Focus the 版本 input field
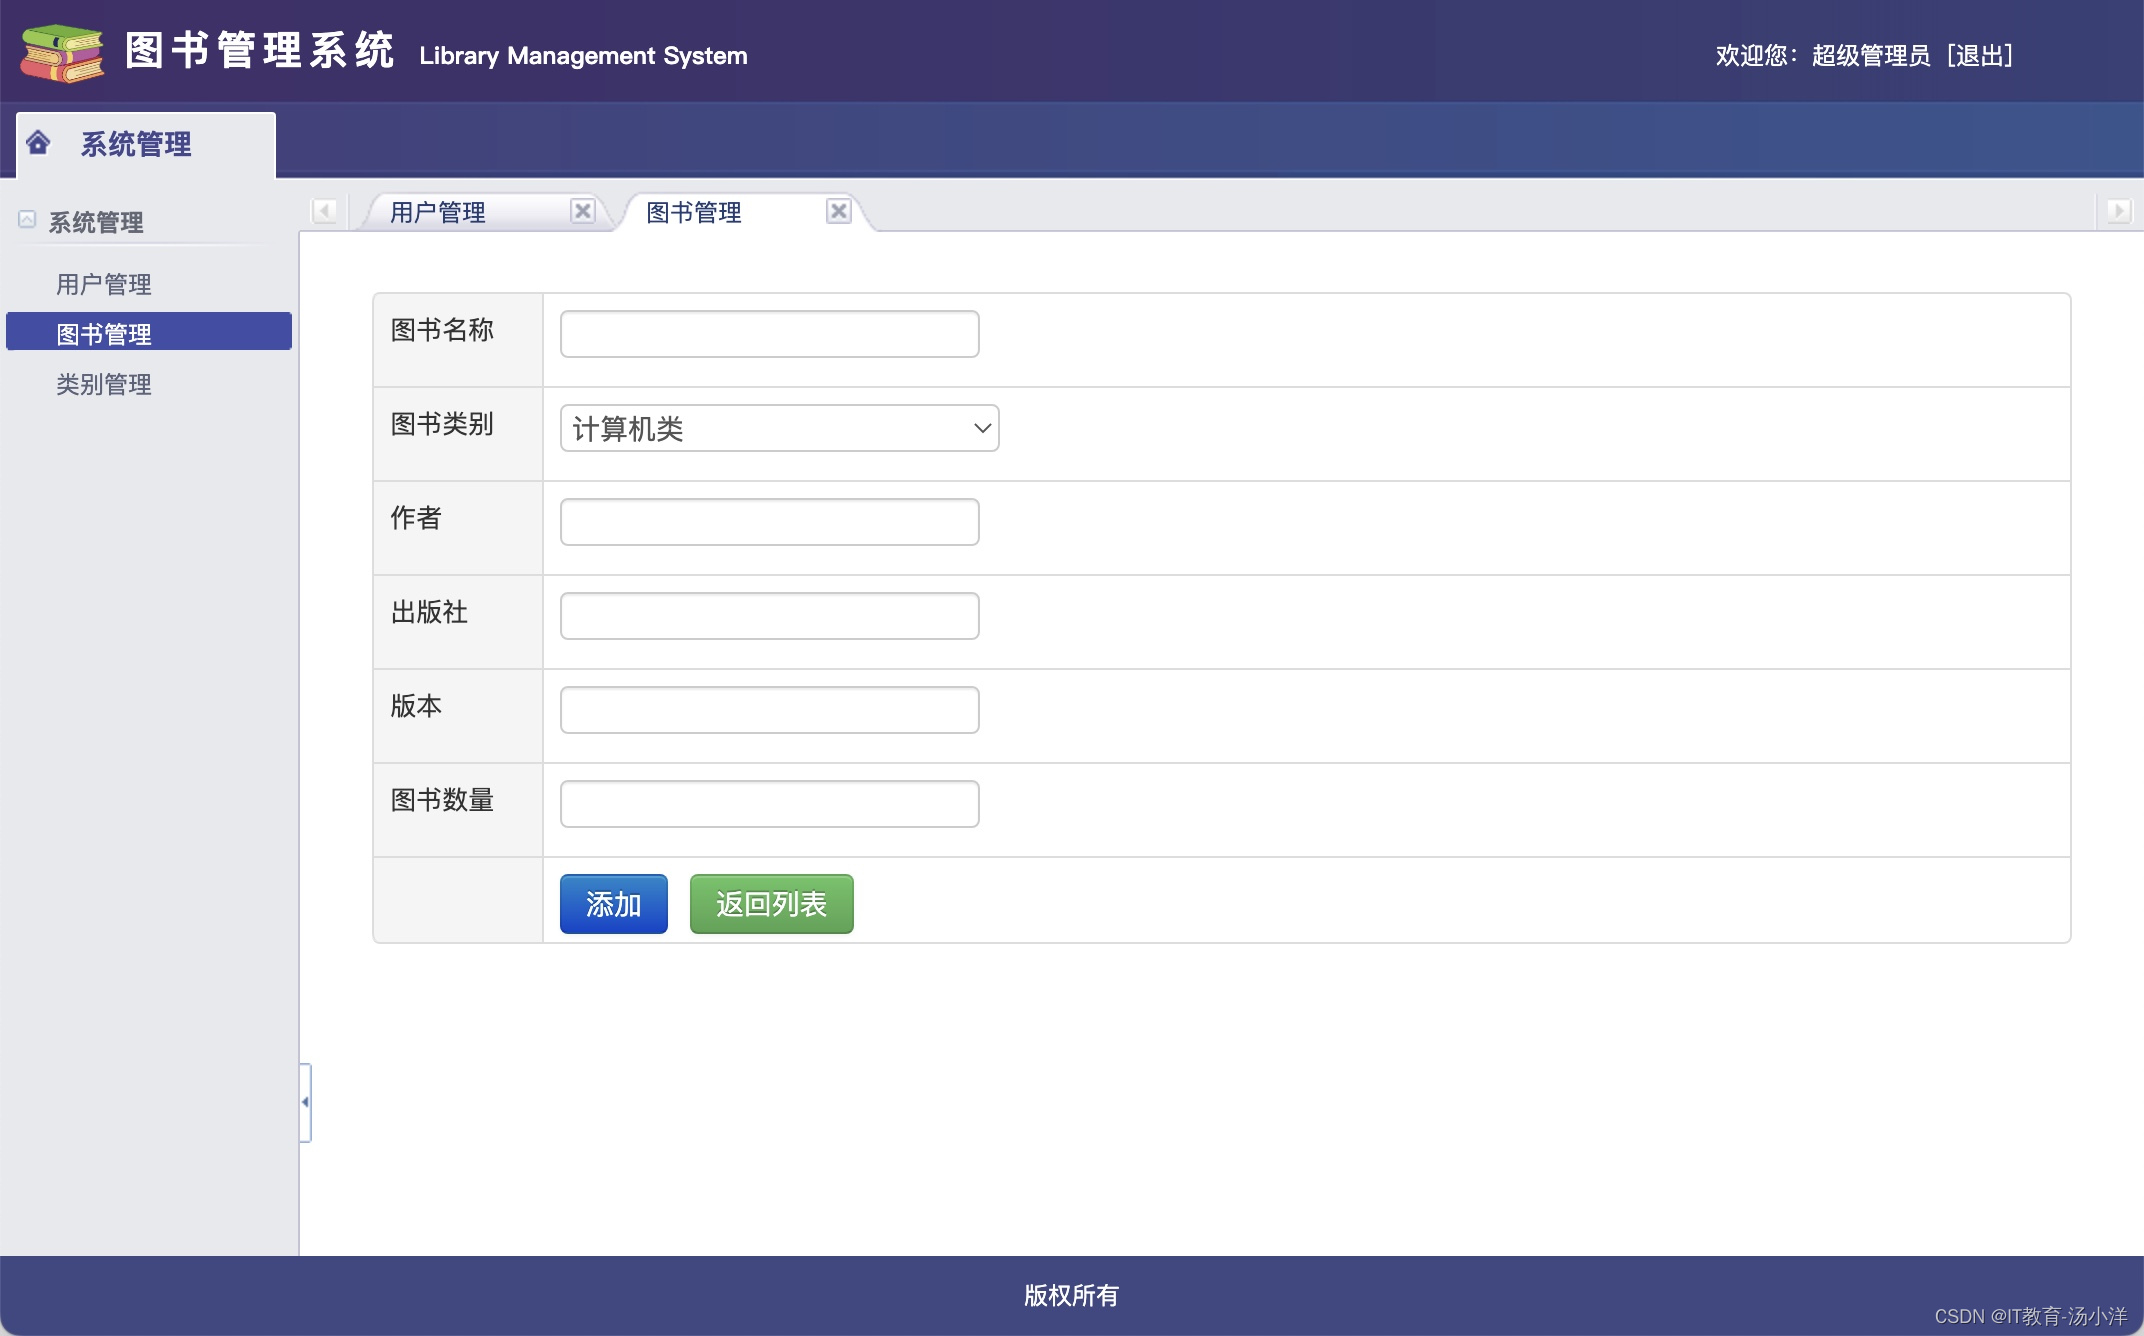2144x1336 pixels. point(769,710)
